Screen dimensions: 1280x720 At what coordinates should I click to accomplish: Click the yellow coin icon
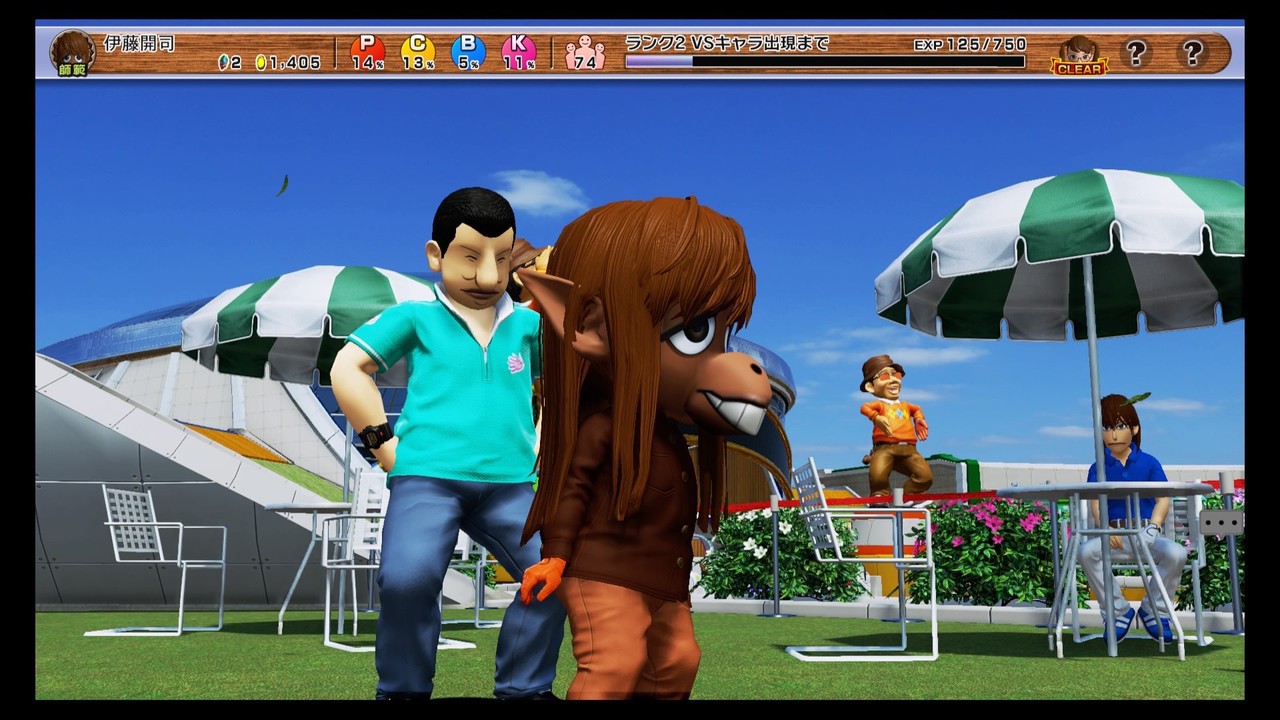coord(261,63)
